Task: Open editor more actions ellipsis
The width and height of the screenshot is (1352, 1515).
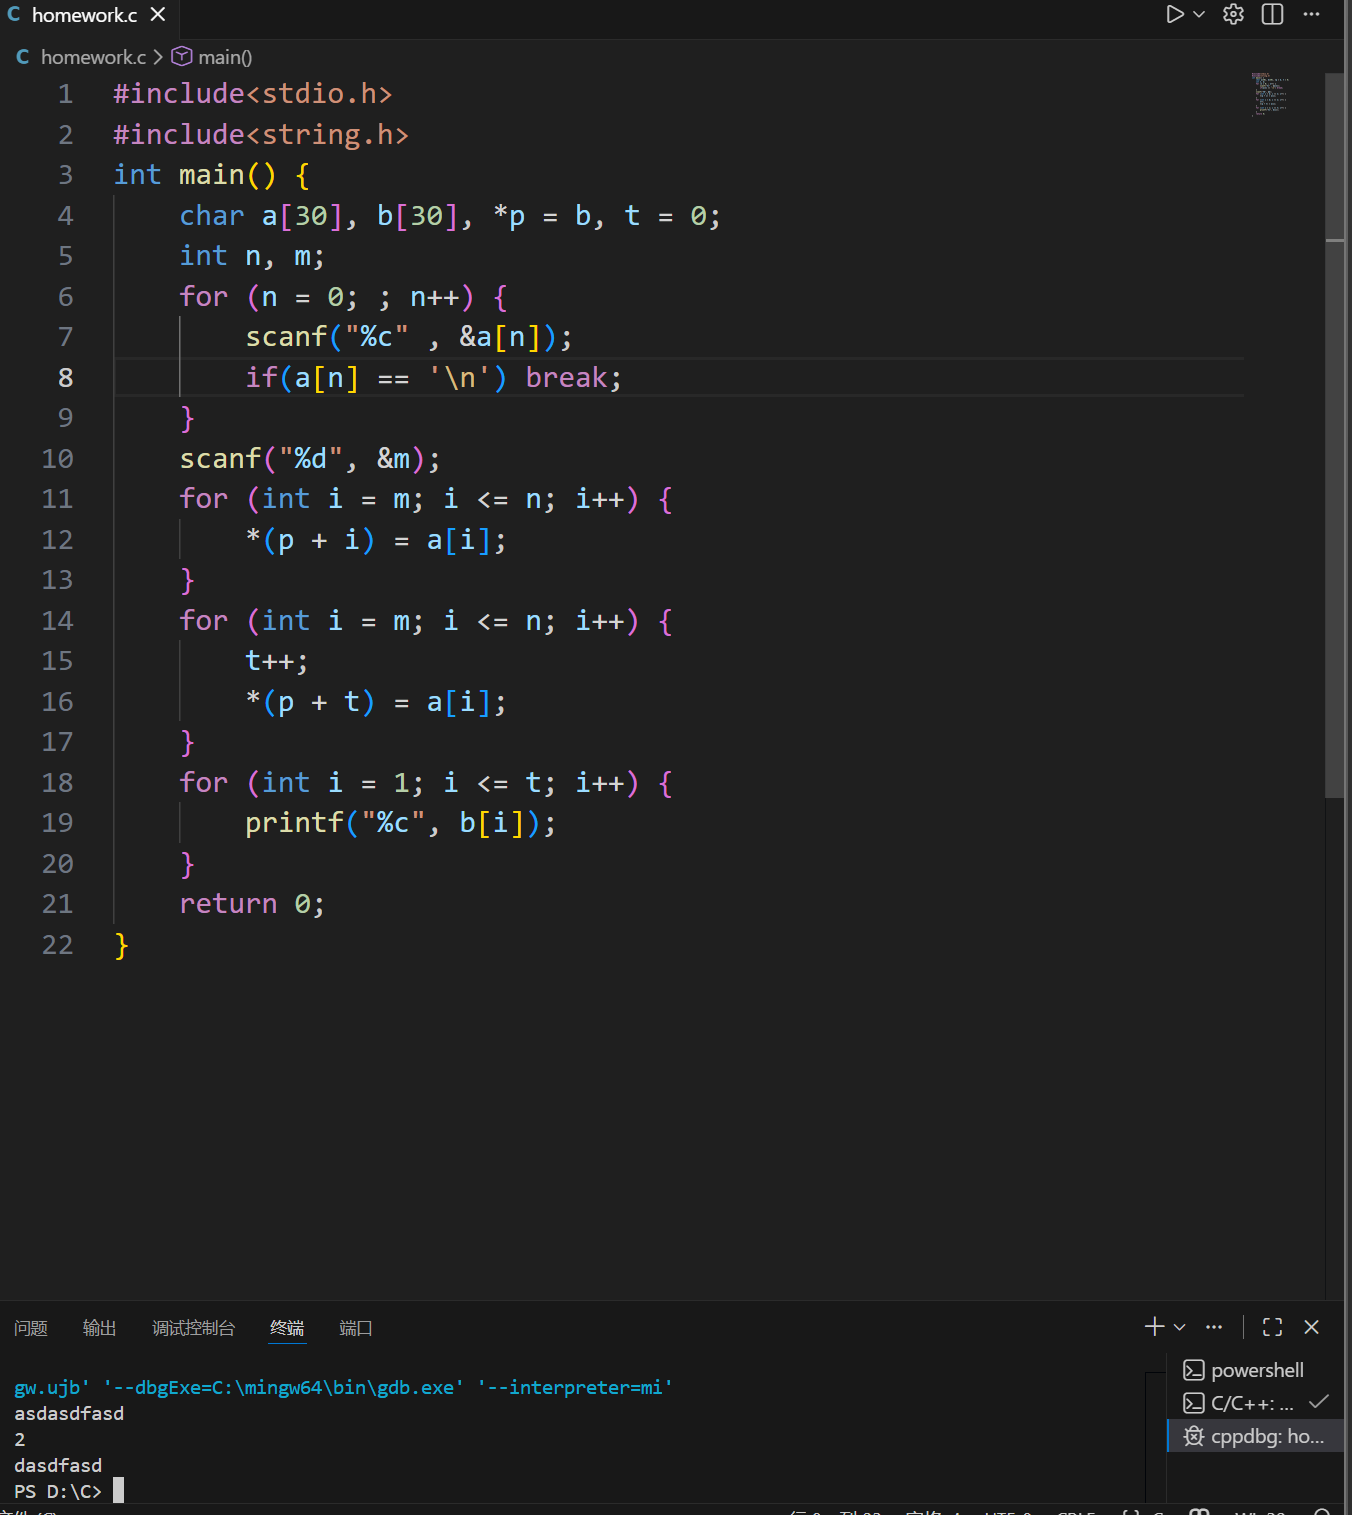Action: coord(1311,14)
